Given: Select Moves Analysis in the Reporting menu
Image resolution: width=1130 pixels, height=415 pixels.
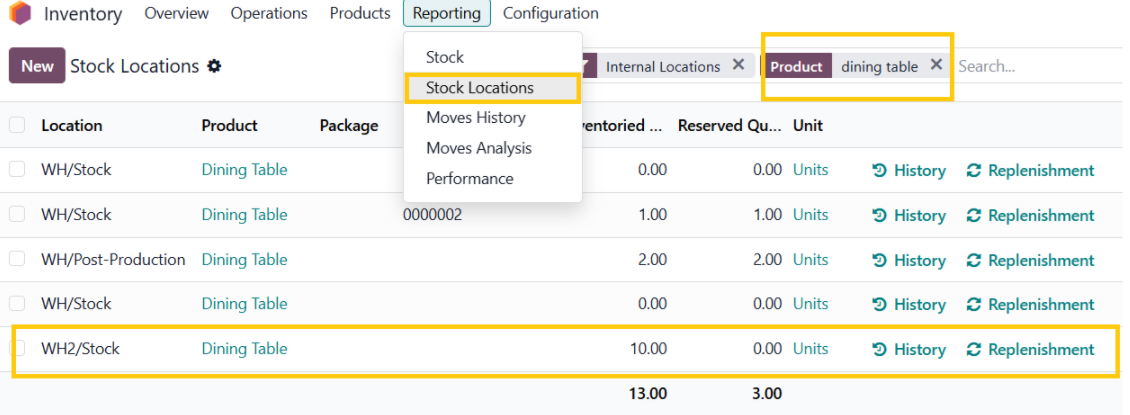Looking at the screenshot, I should pos(478,148).
